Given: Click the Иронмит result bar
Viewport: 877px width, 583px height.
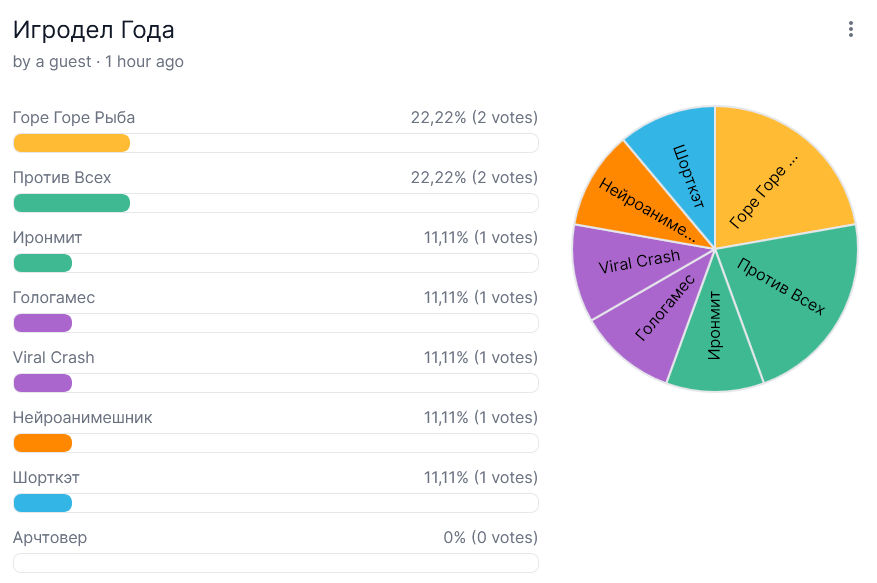Looking at the screenshot, I should point(43,263).
